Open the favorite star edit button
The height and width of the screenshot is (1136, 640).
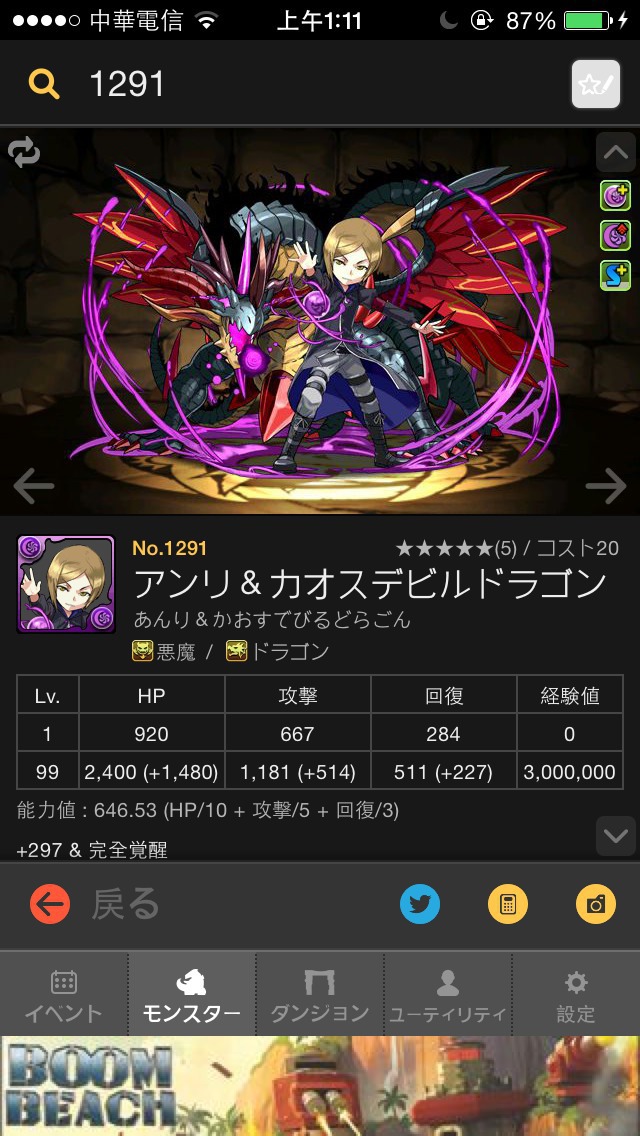click(x=596, y=84)
